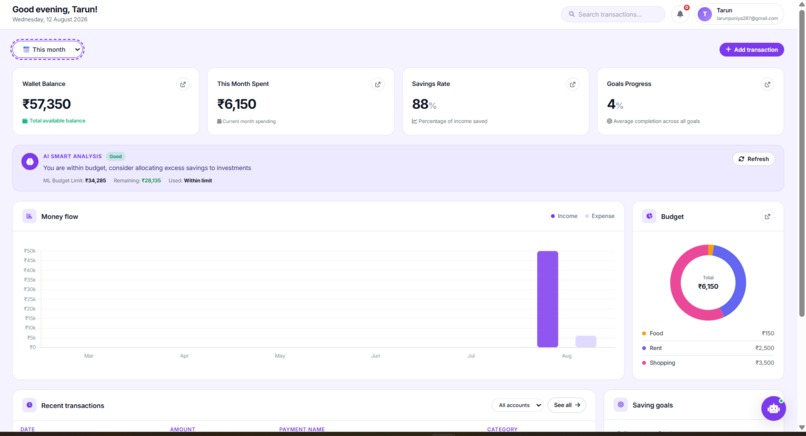Click See all transactions
The height and width of the screenshot is (436, 806).
566,405
